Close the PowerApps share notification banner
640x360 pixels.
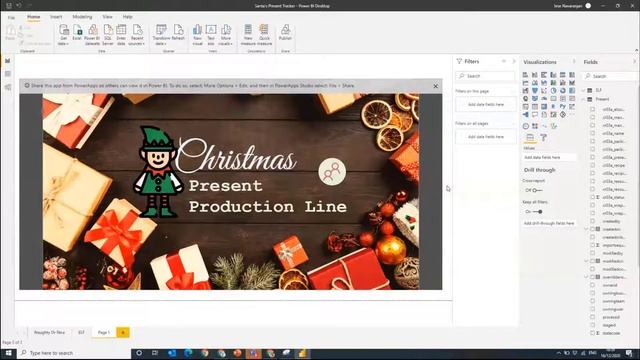(436, 86)
